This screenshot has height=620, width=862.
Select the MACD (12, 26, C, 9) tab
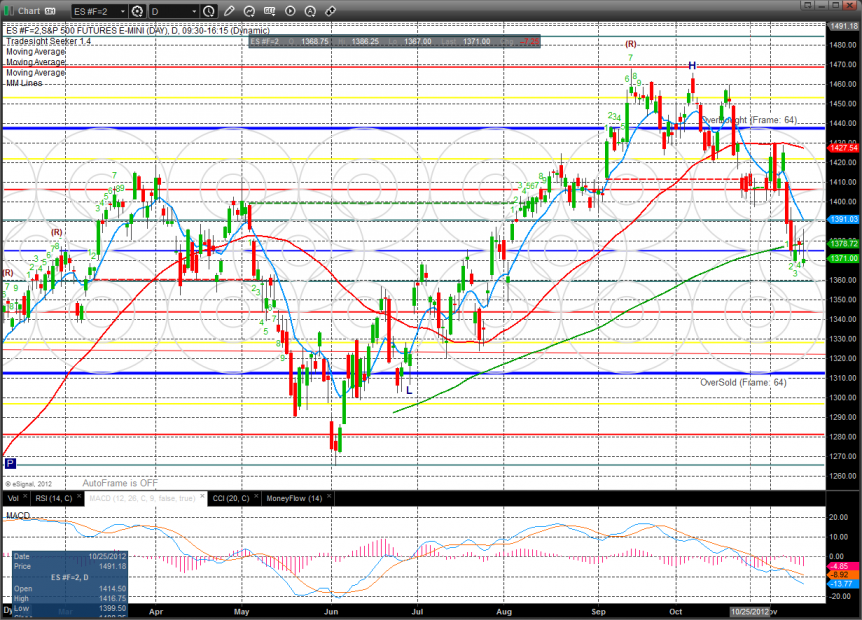point(142,498)
